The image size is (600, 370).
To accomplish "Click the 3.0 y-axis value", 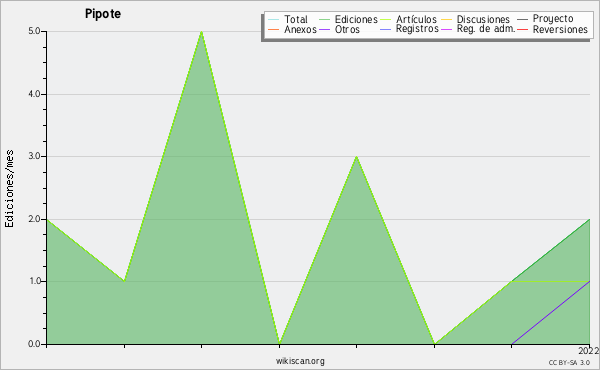I will (x=34, y=156).
